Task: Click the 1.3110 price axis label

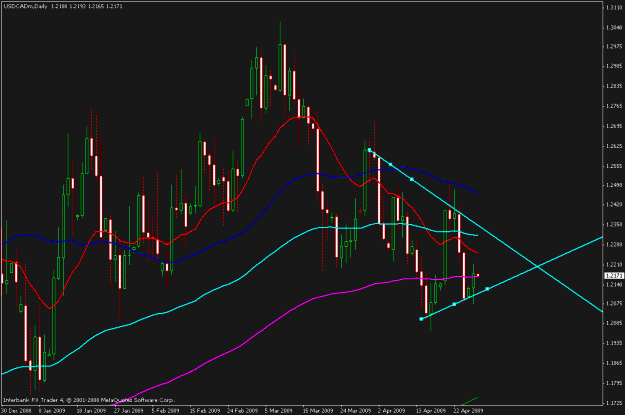Action: pyautogui.click(x=614, y=8)
